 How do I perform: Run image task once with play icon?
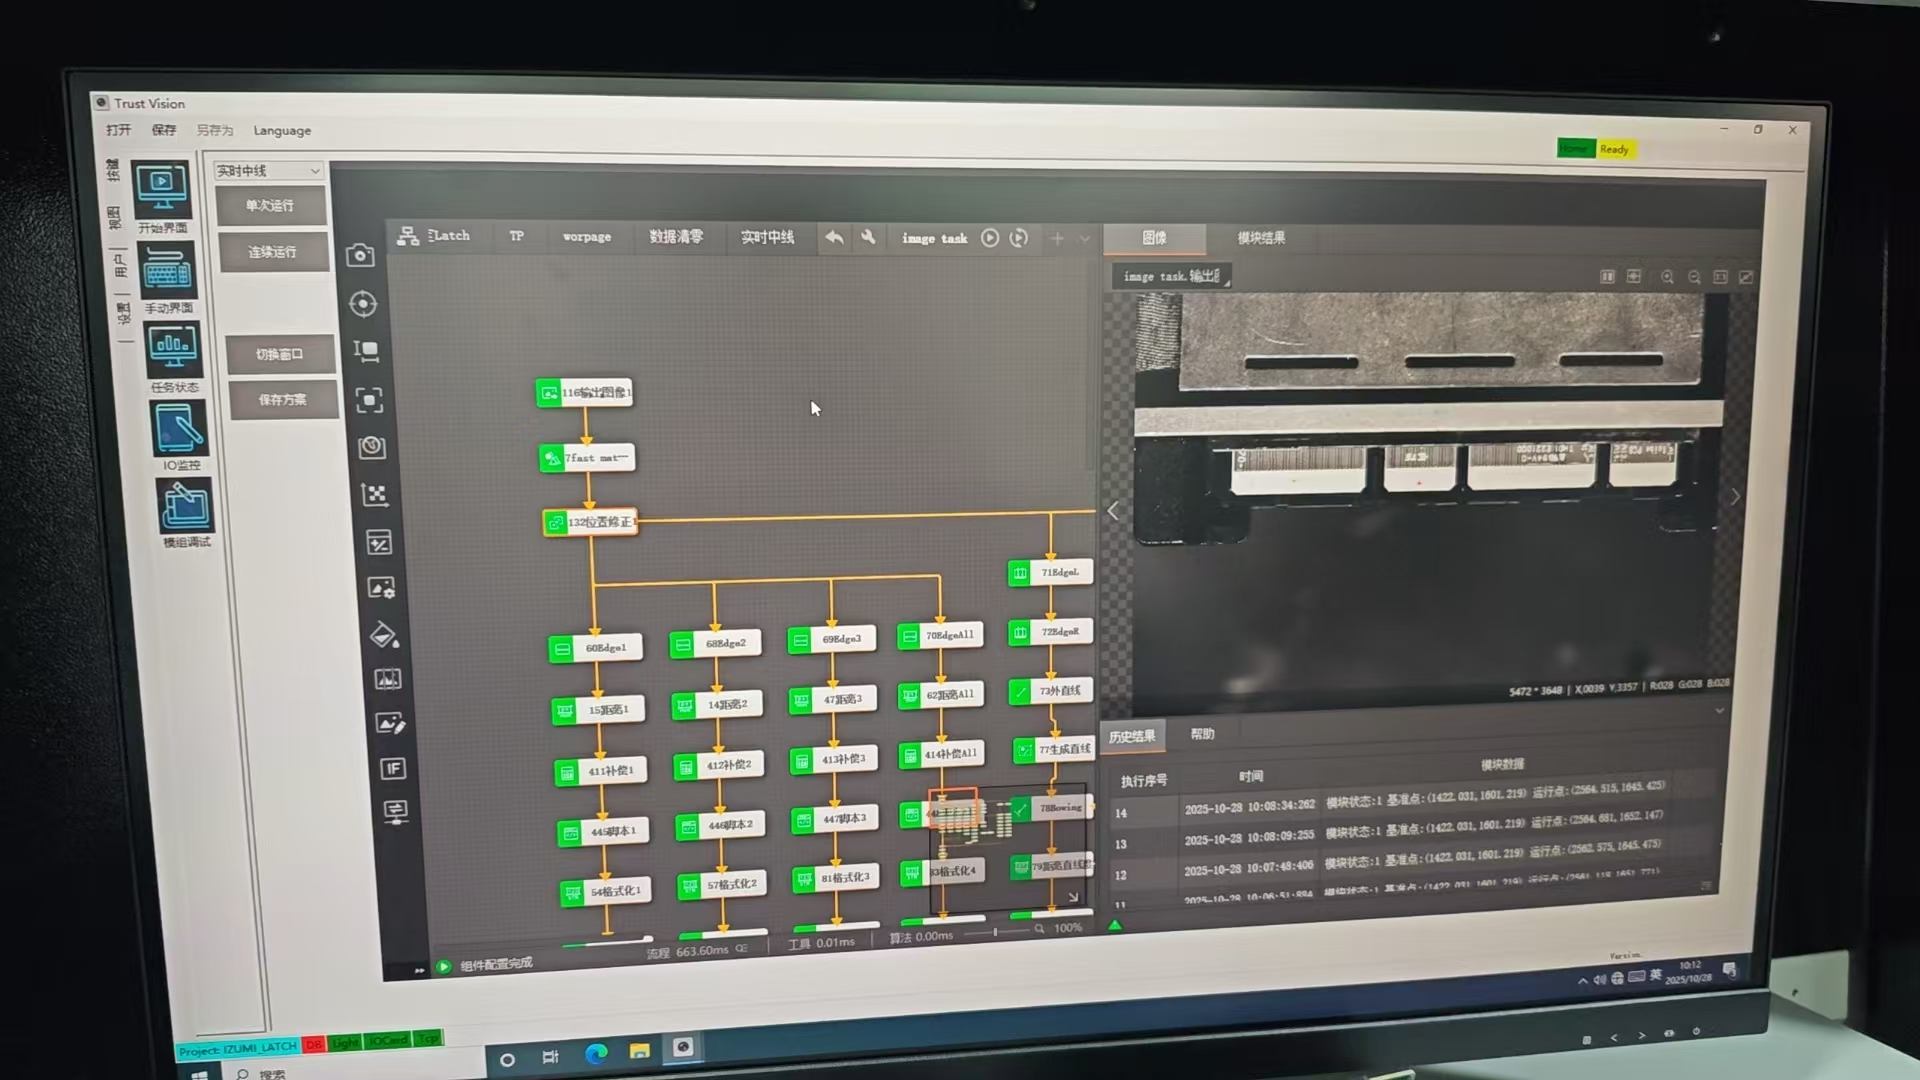pyautogui.click(x=990, y=238)
